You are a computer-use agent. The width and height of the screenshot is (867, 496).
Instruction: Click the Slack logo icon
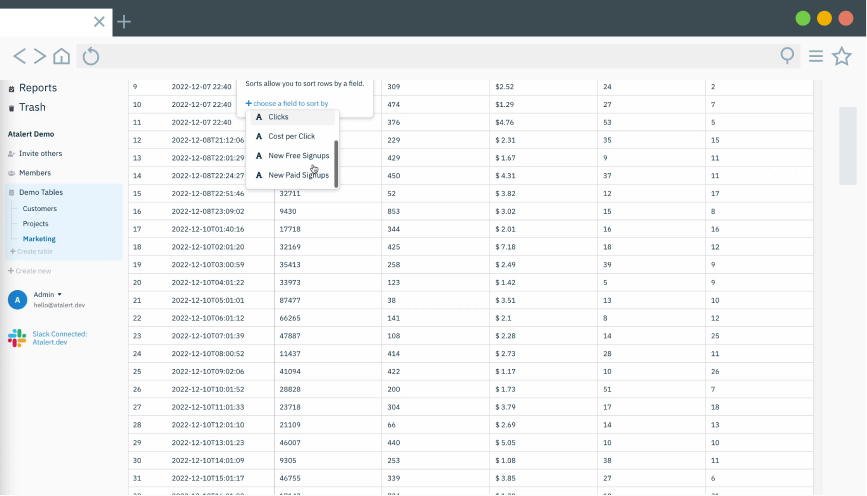pyautogui.click(x=17, y=338)
